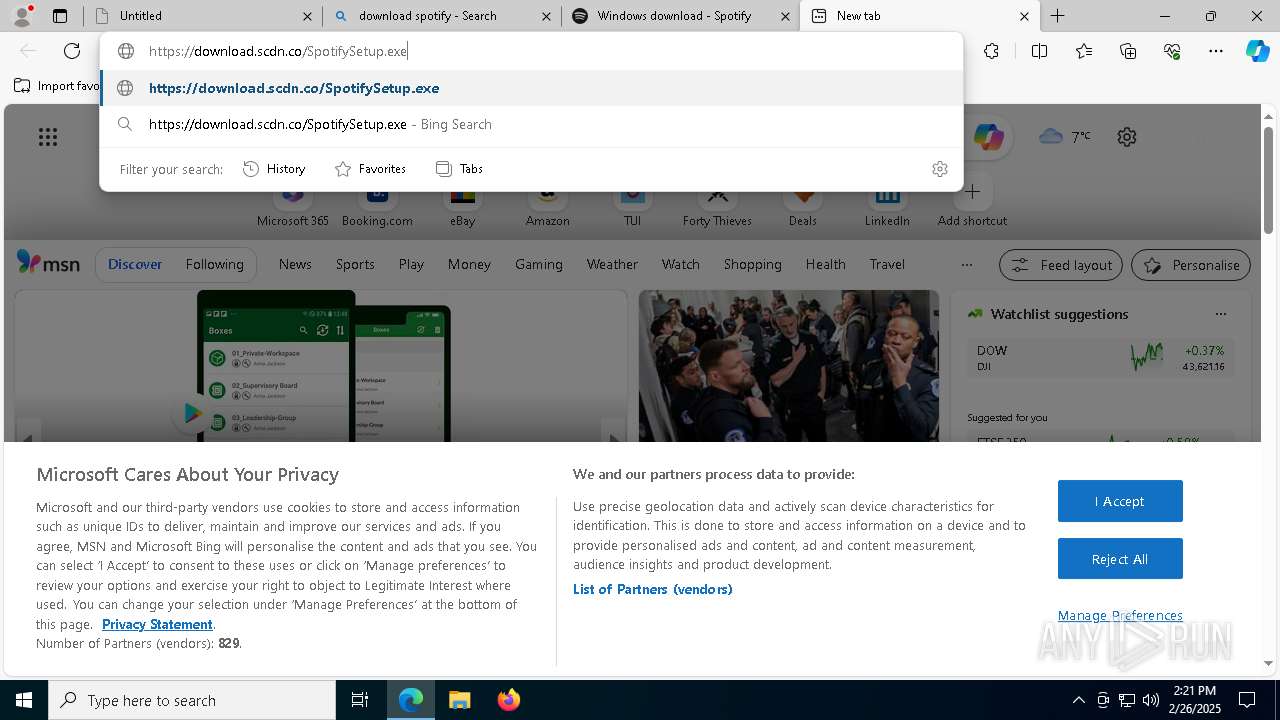The image size is (1280, 720).
Task: Open the Sports category
Action: click(355, 264)
